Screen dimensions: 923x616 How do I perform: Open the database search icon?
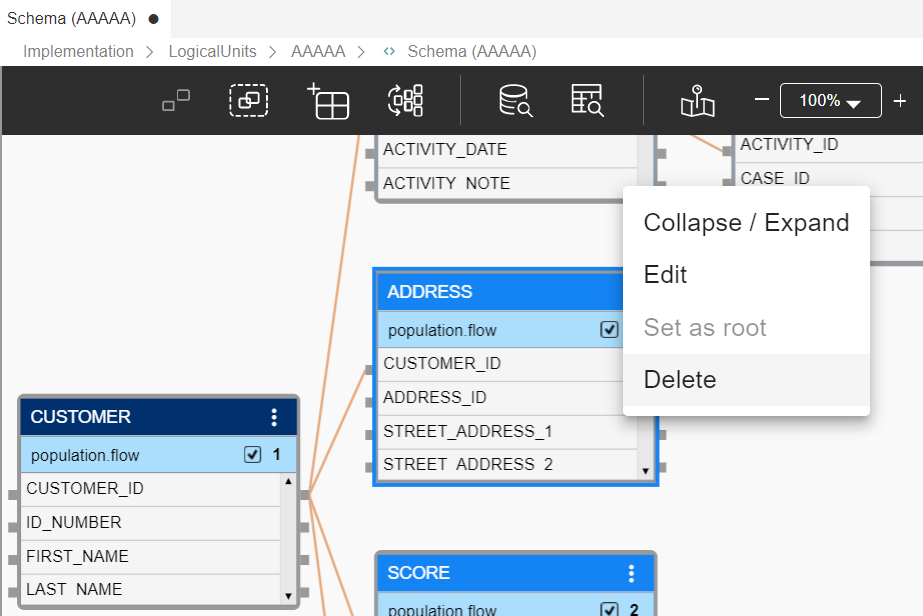coord(515,101)
